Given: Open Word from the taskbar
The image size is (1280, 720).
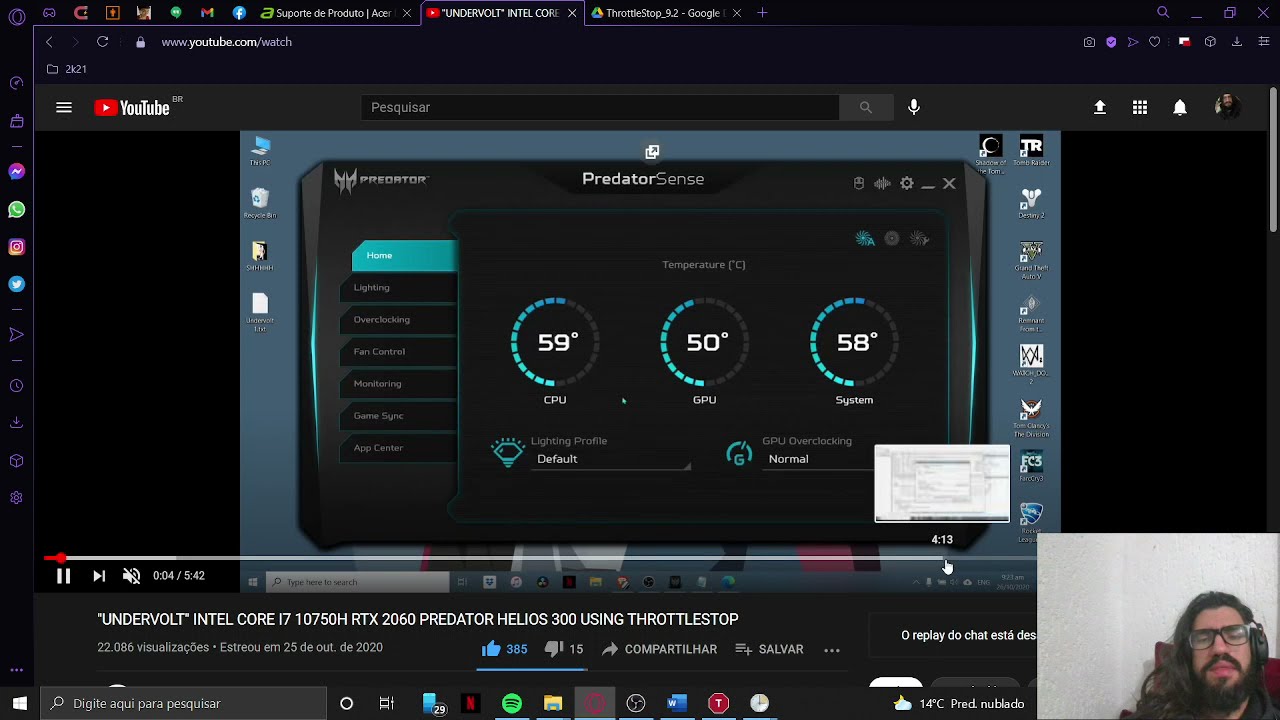Looking at the screenshot, I should click(677, 704).
